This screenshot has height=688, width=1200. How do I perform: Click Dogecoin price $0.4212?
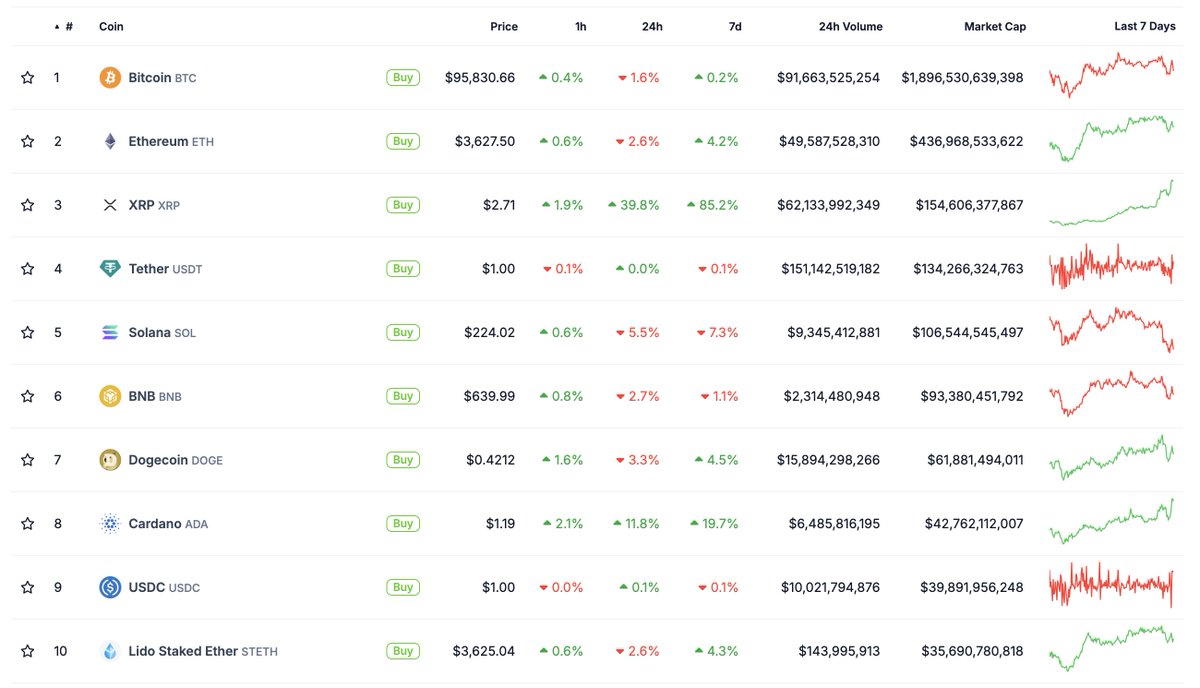[x=491, y=460]
